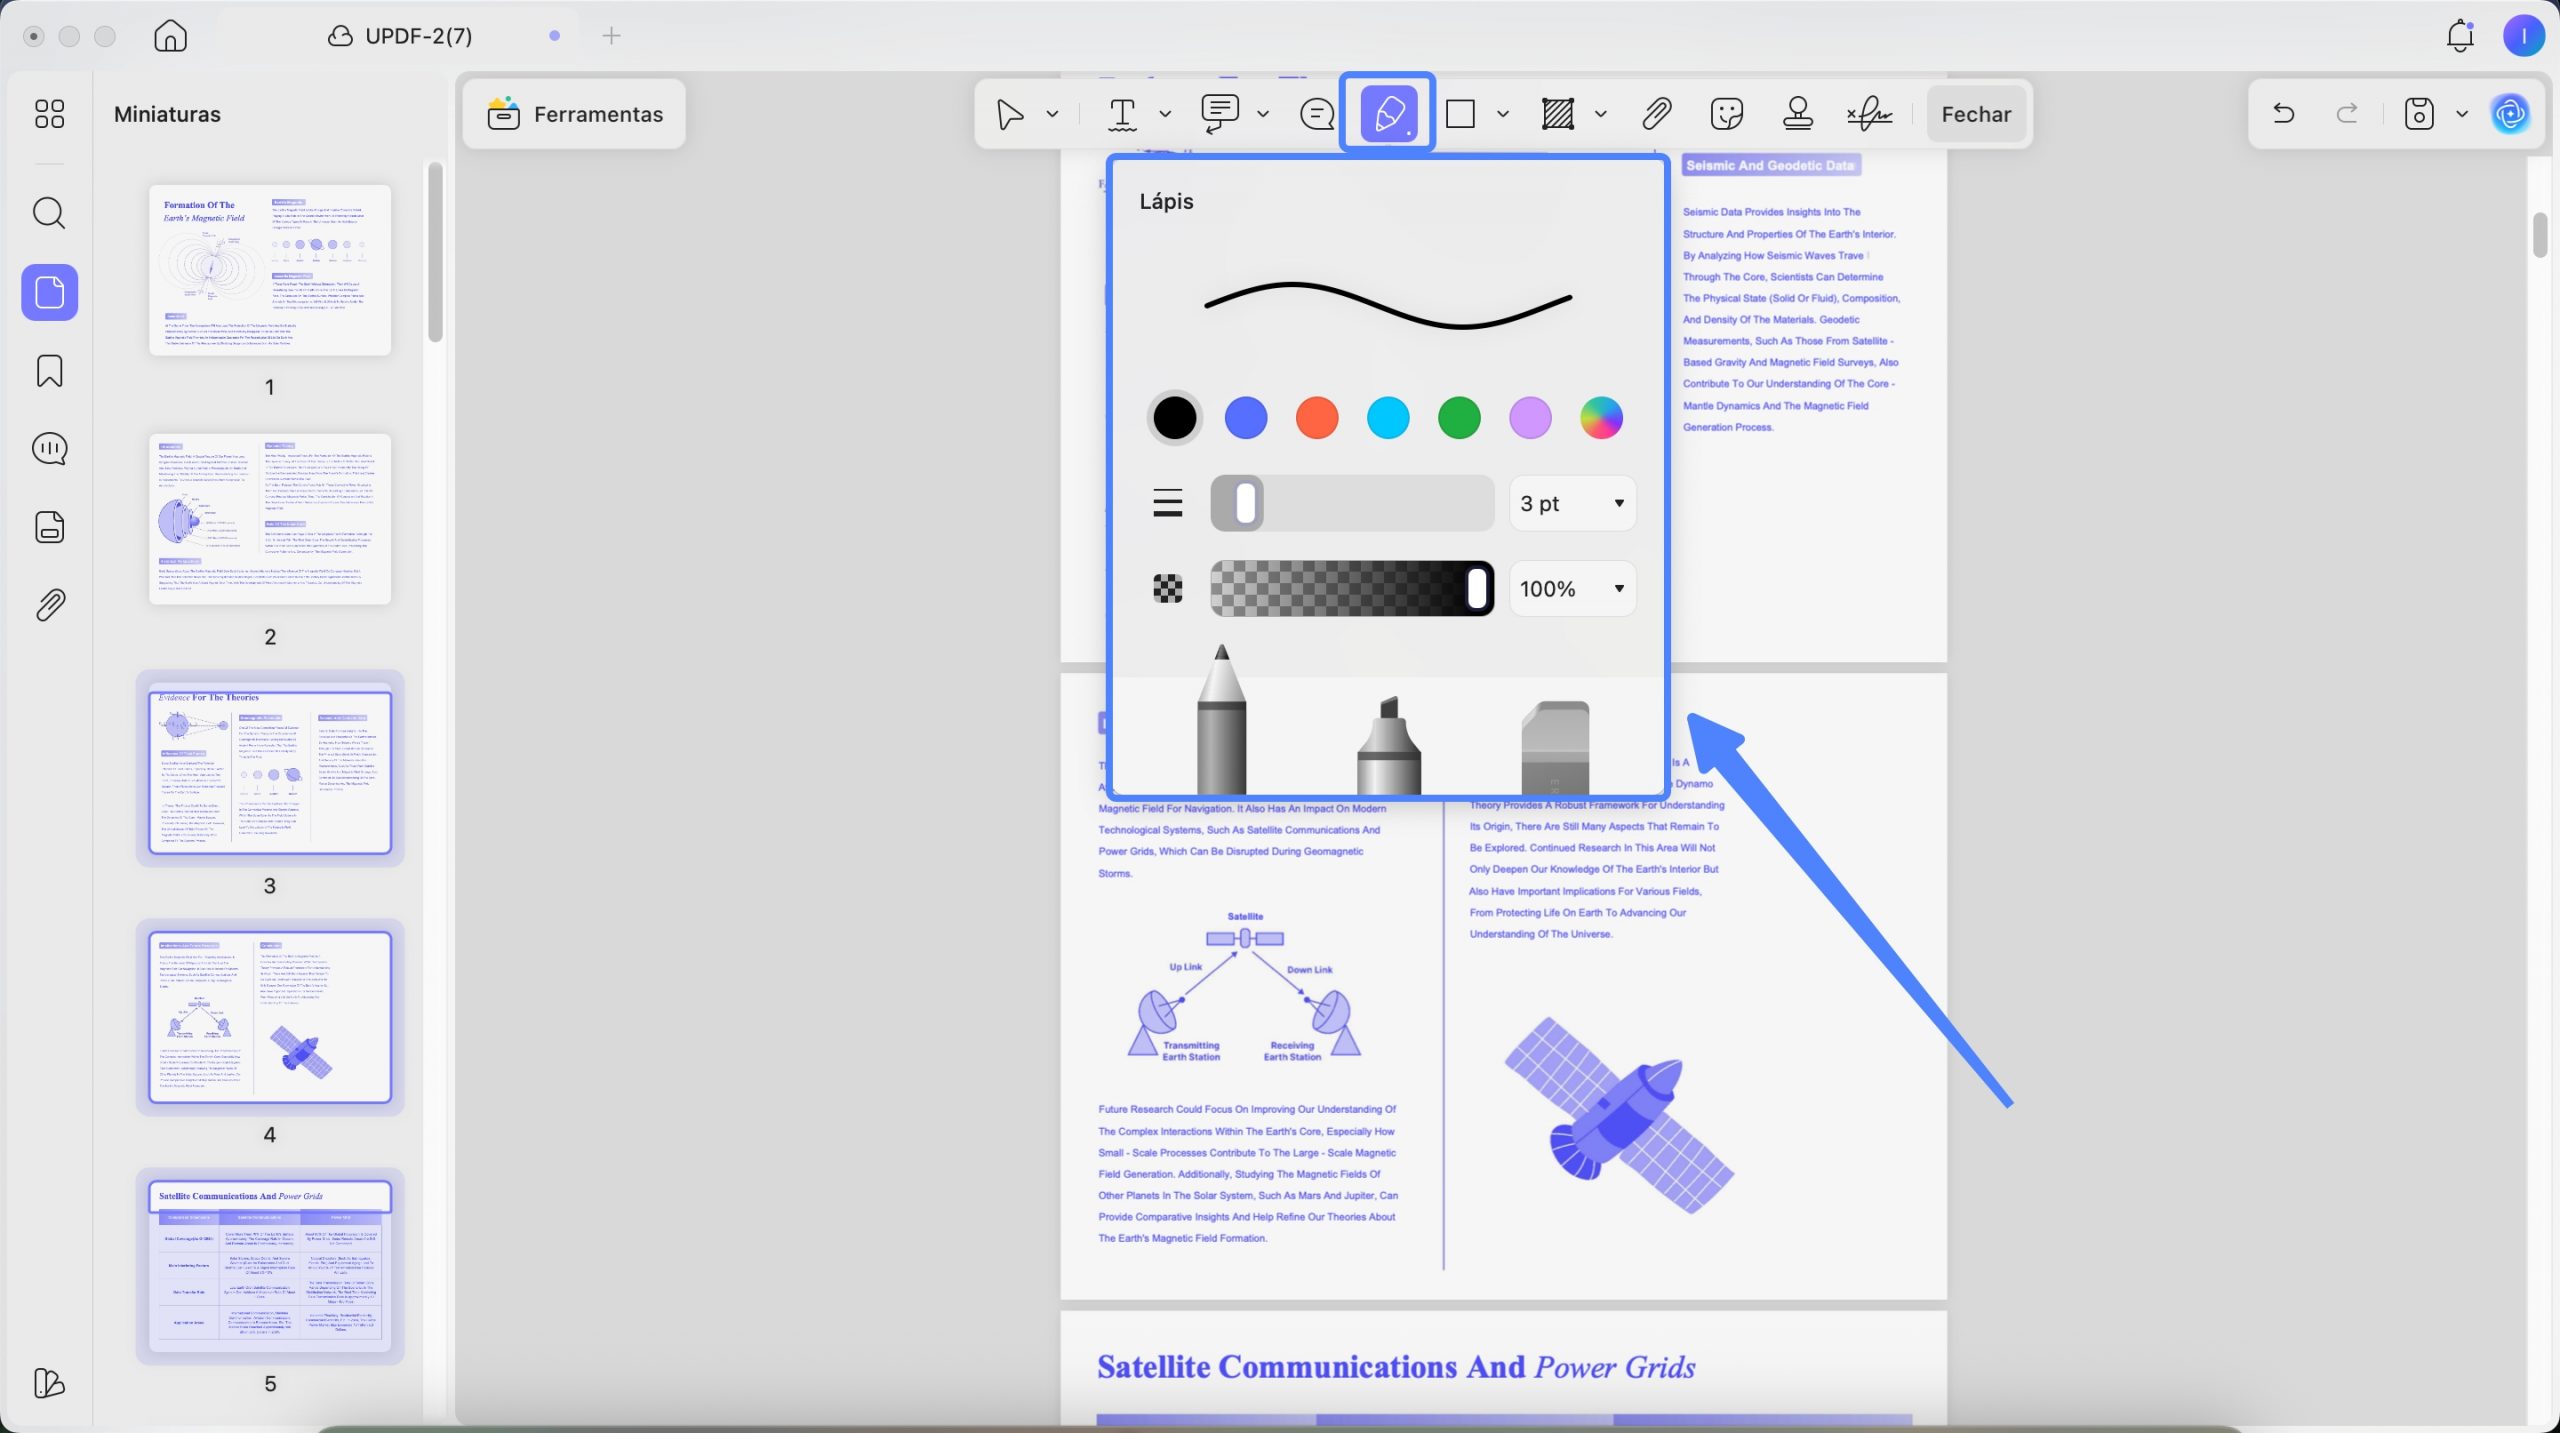
Task: Pick the blue color swatch
Action: (x=1245, y=418)
